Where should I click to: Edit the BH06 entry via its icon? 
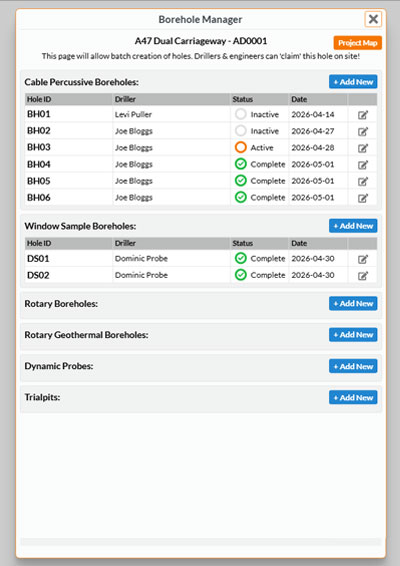363,198
